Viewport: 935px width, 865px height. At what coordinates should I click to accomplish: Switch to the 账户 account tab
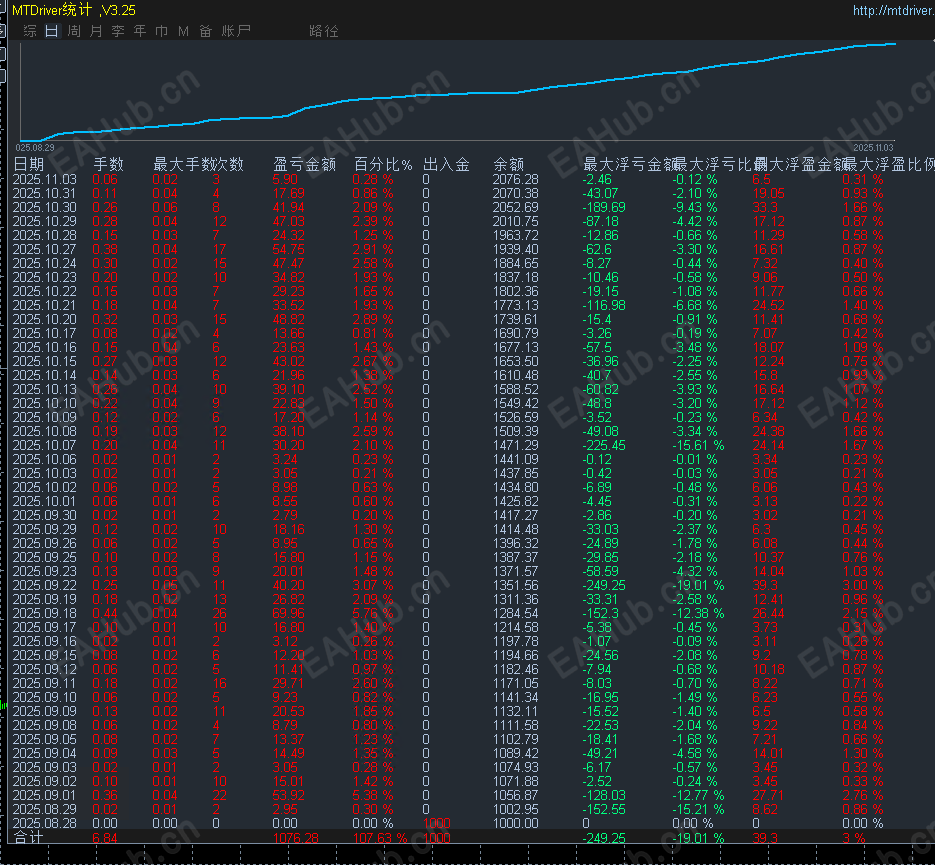pos(236,31)
